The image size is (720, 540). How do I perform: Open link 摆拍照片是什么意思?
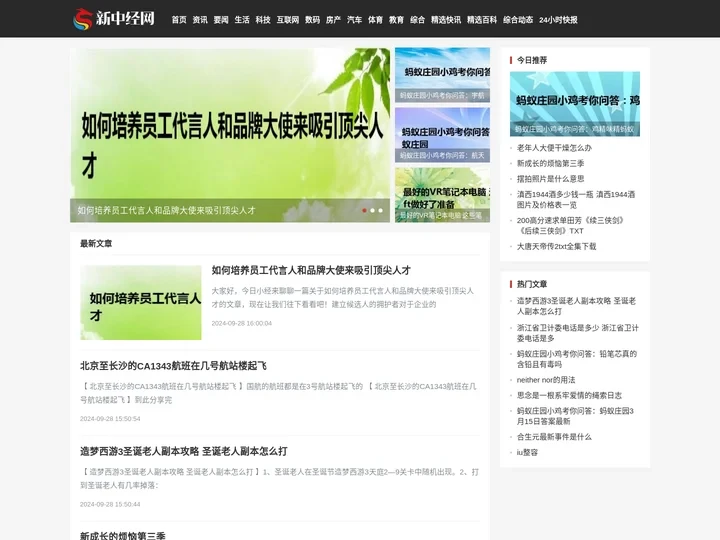point(551,179)
